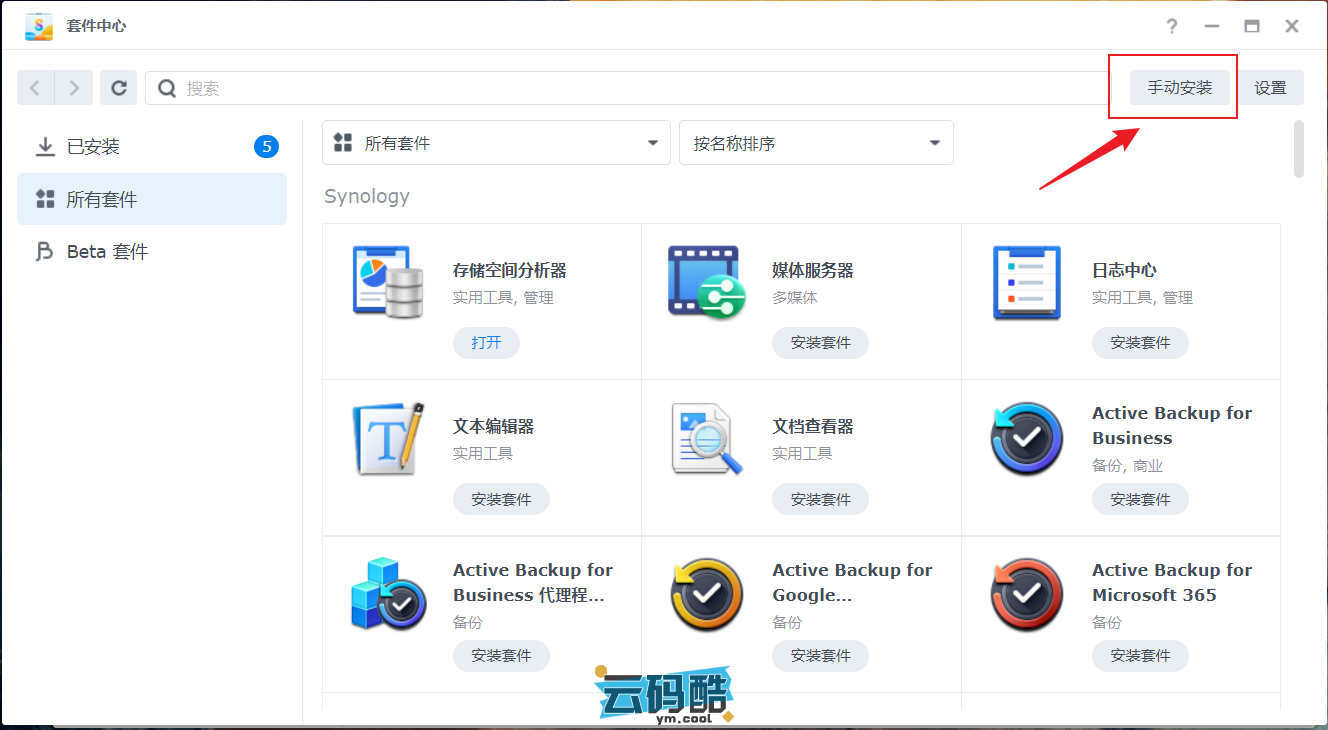Screen dimensions: 1328x730
Task: Select Active Backup for Microsoft 365 icon
Action: coord(1026,596)
